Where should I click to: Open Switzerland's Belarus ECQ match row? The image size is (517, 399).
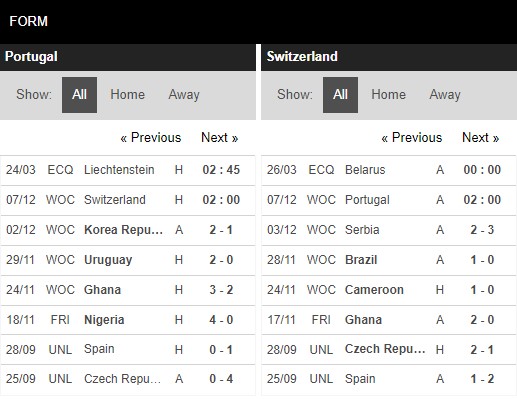pyautogui.click(x=389, y=170)
